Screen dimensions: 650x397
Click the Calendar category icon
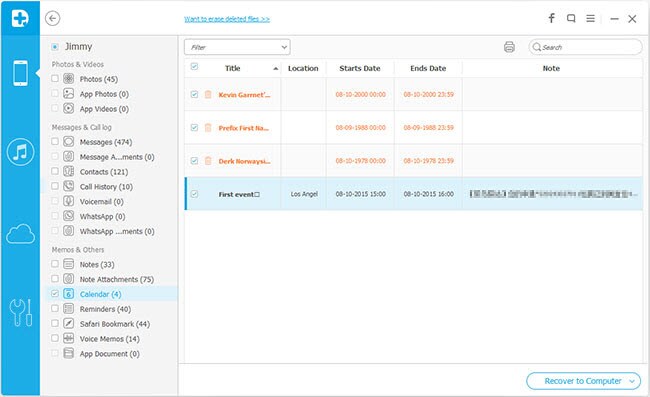coord(68,294)
